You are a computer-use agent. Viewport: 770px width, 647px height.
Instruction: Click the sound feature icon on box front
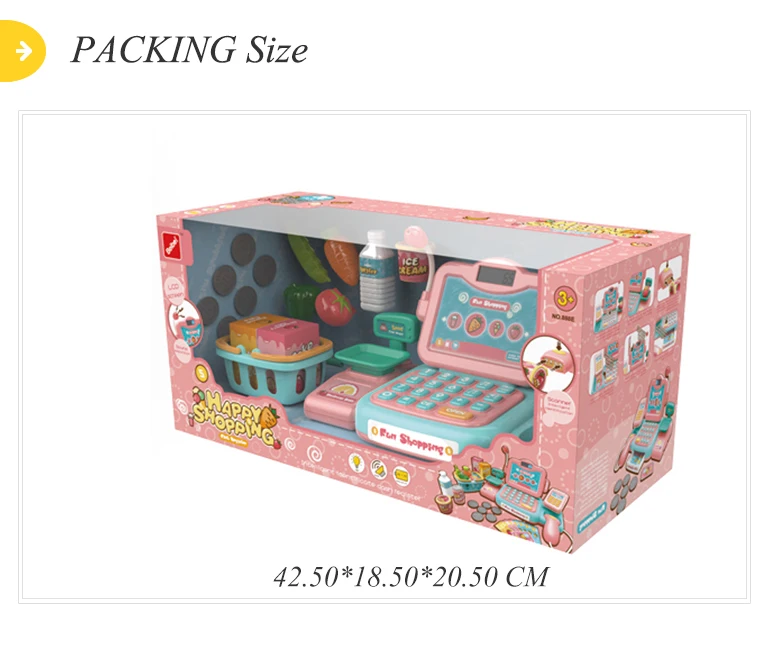pos(379,468)
